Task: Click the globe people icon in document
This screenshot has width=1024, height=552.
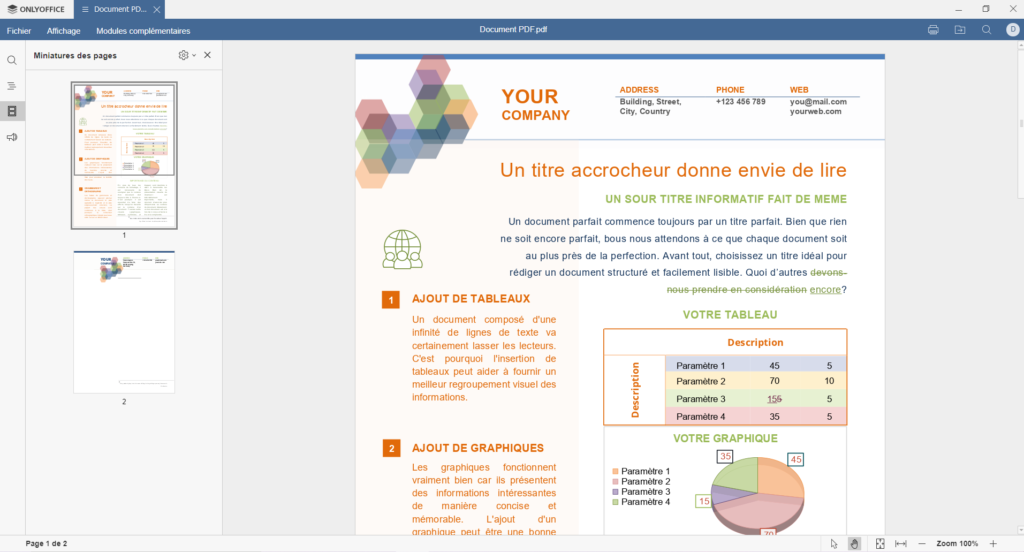Action: [402, 249]
